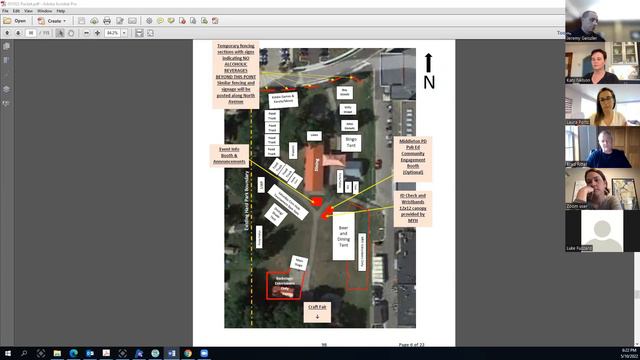Click the page number input field

pos(31,33)
